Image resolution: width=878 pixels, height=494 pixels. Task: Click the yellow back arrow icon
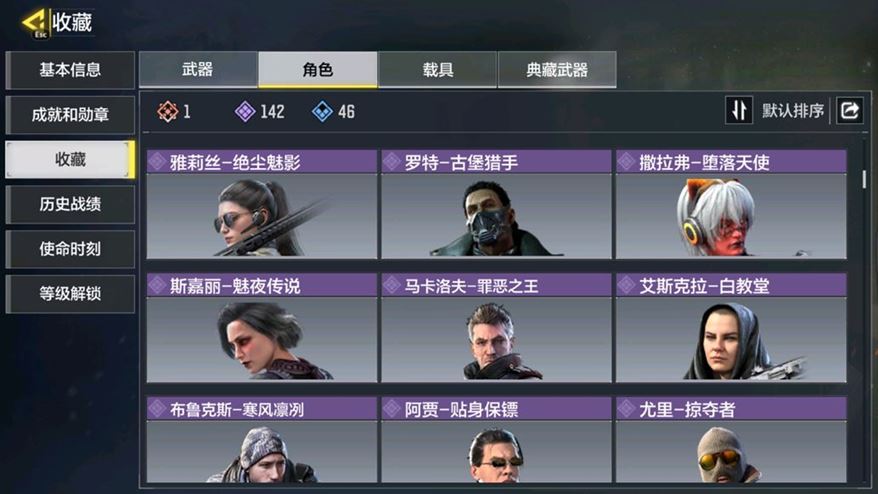(x=34, y=23)
